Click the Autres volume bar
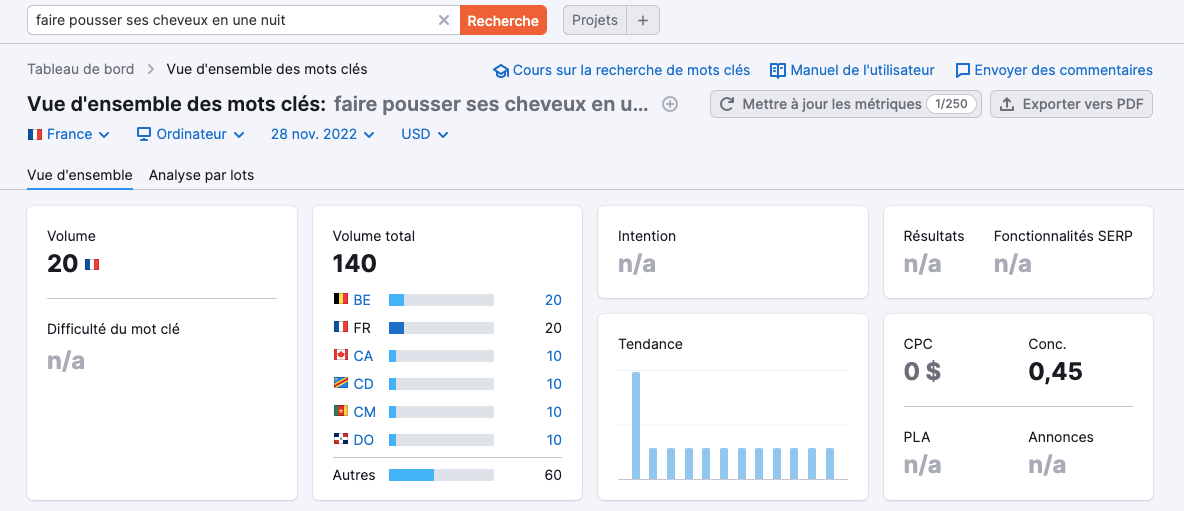 coord(441,475)
